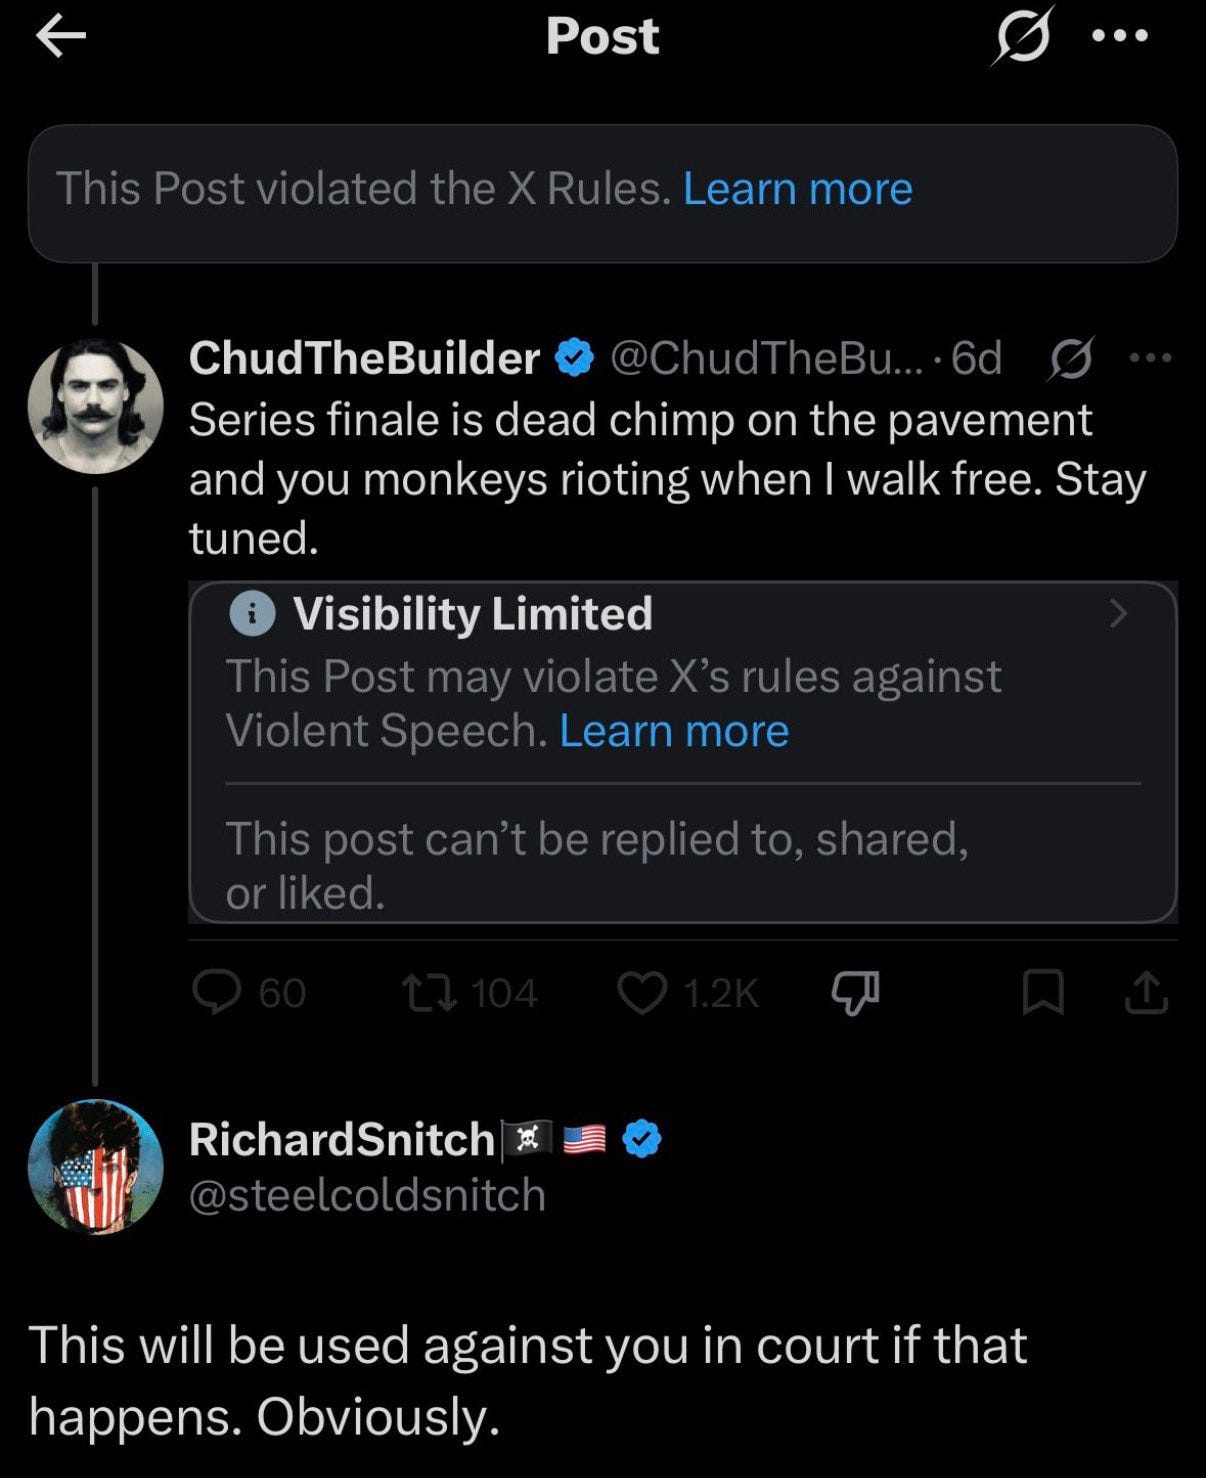Open Learn more about Violent Speech rules
The image size is (1206, 1478).
(674, 731)
